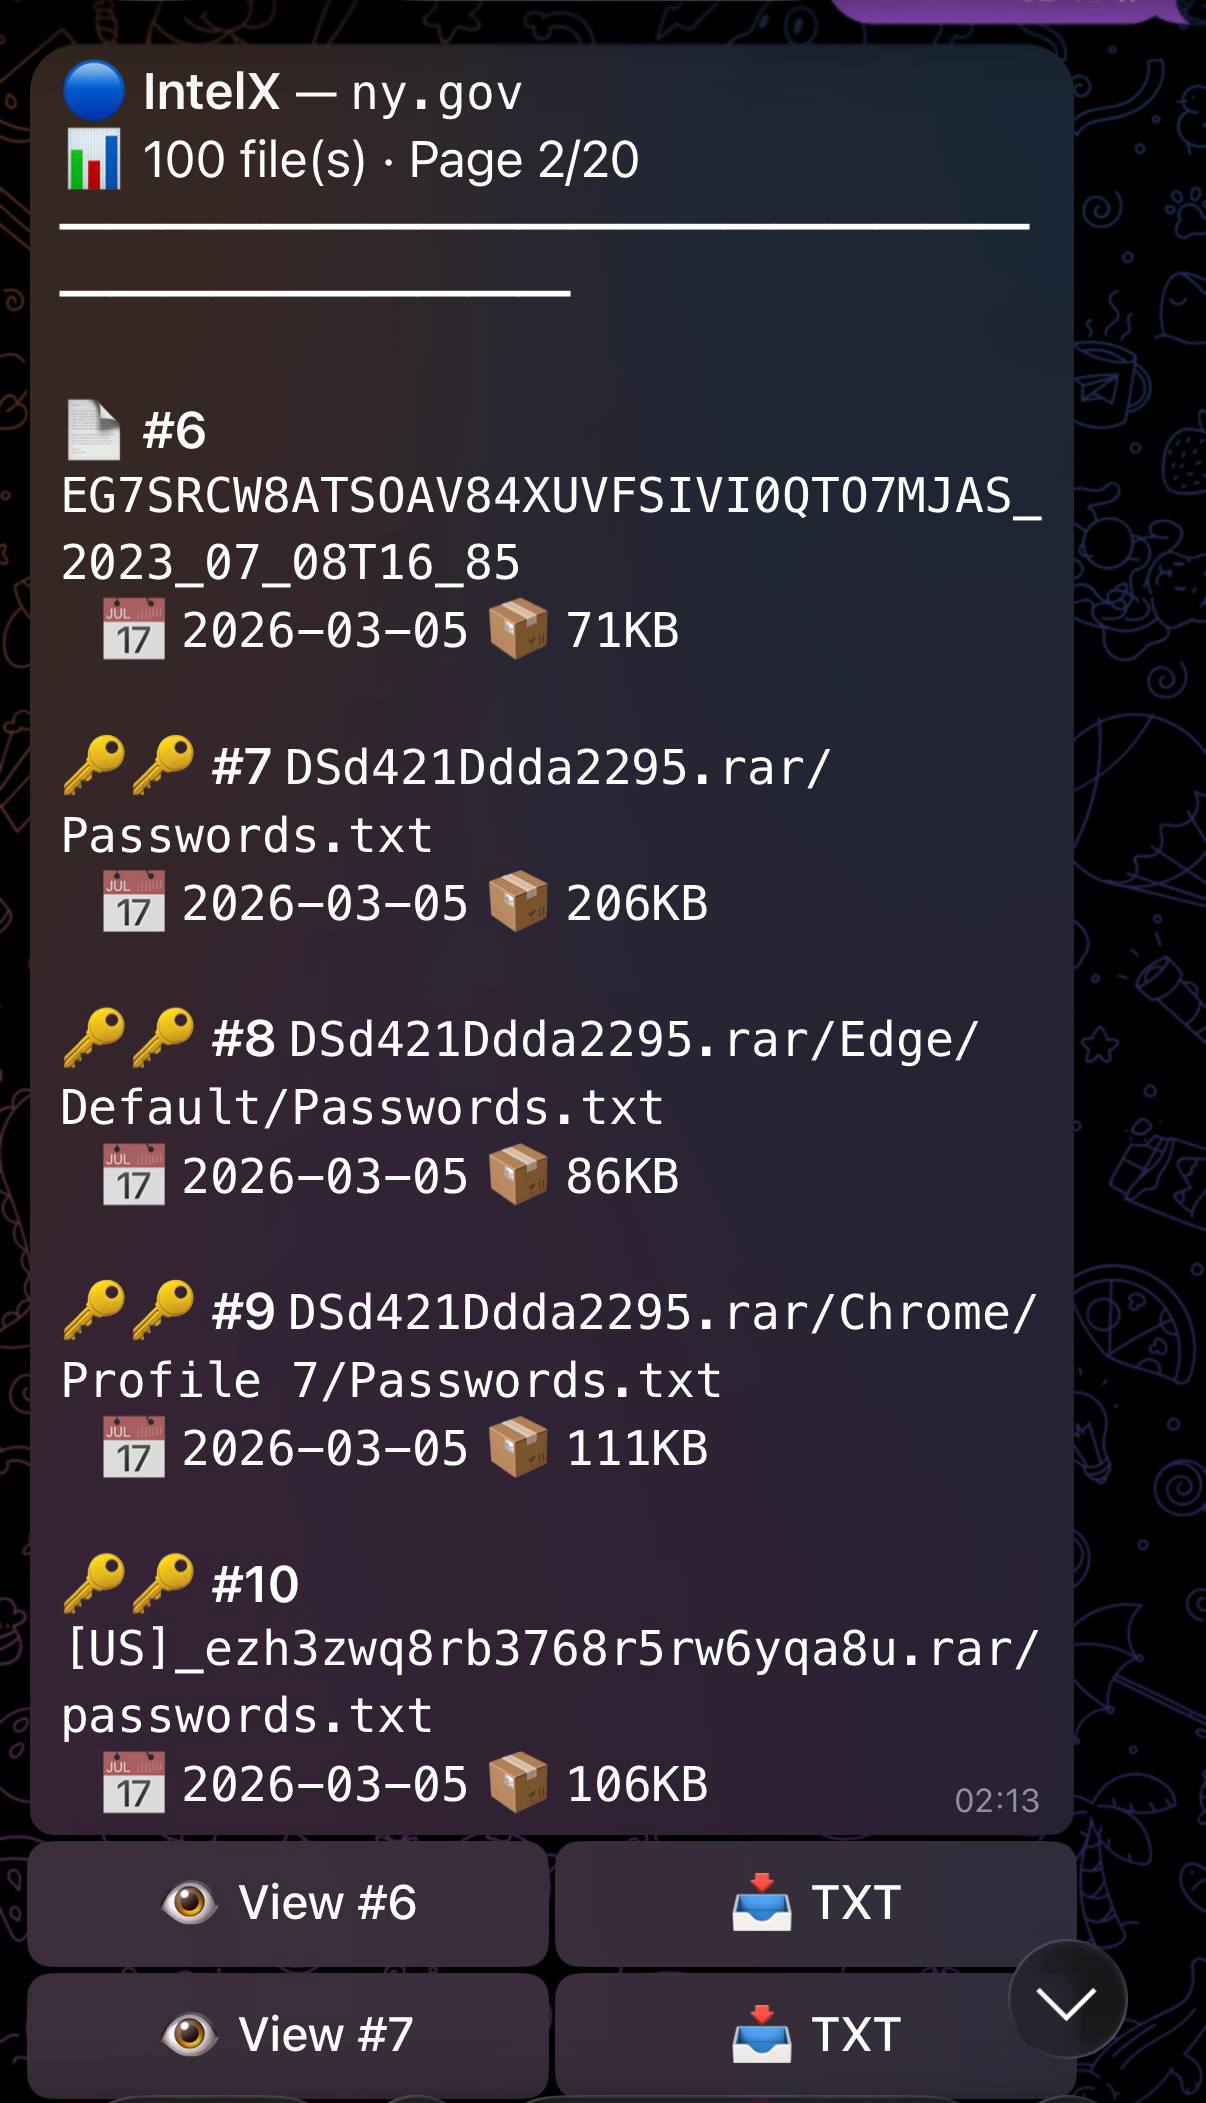Click the bar chart icon next to 100 file(s)
This screenshot has width=1206, height=2103.
[94, 160]
